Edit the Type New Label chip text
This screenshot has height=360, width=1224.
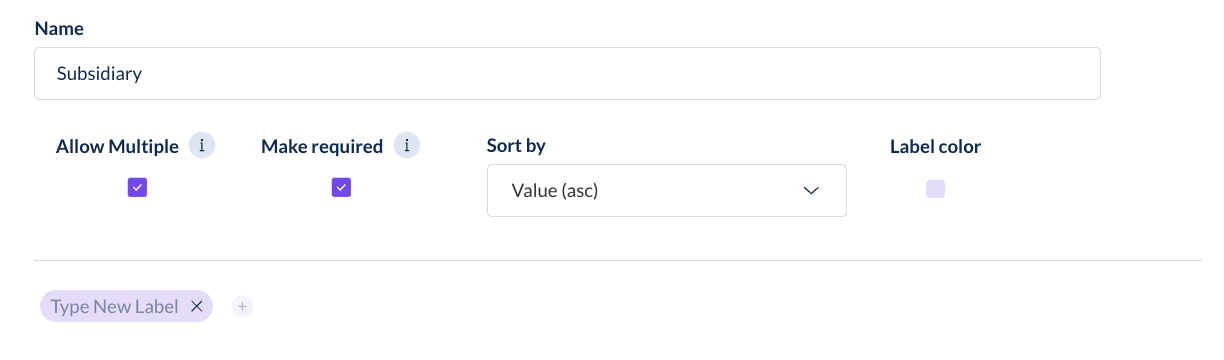[114, 307]
